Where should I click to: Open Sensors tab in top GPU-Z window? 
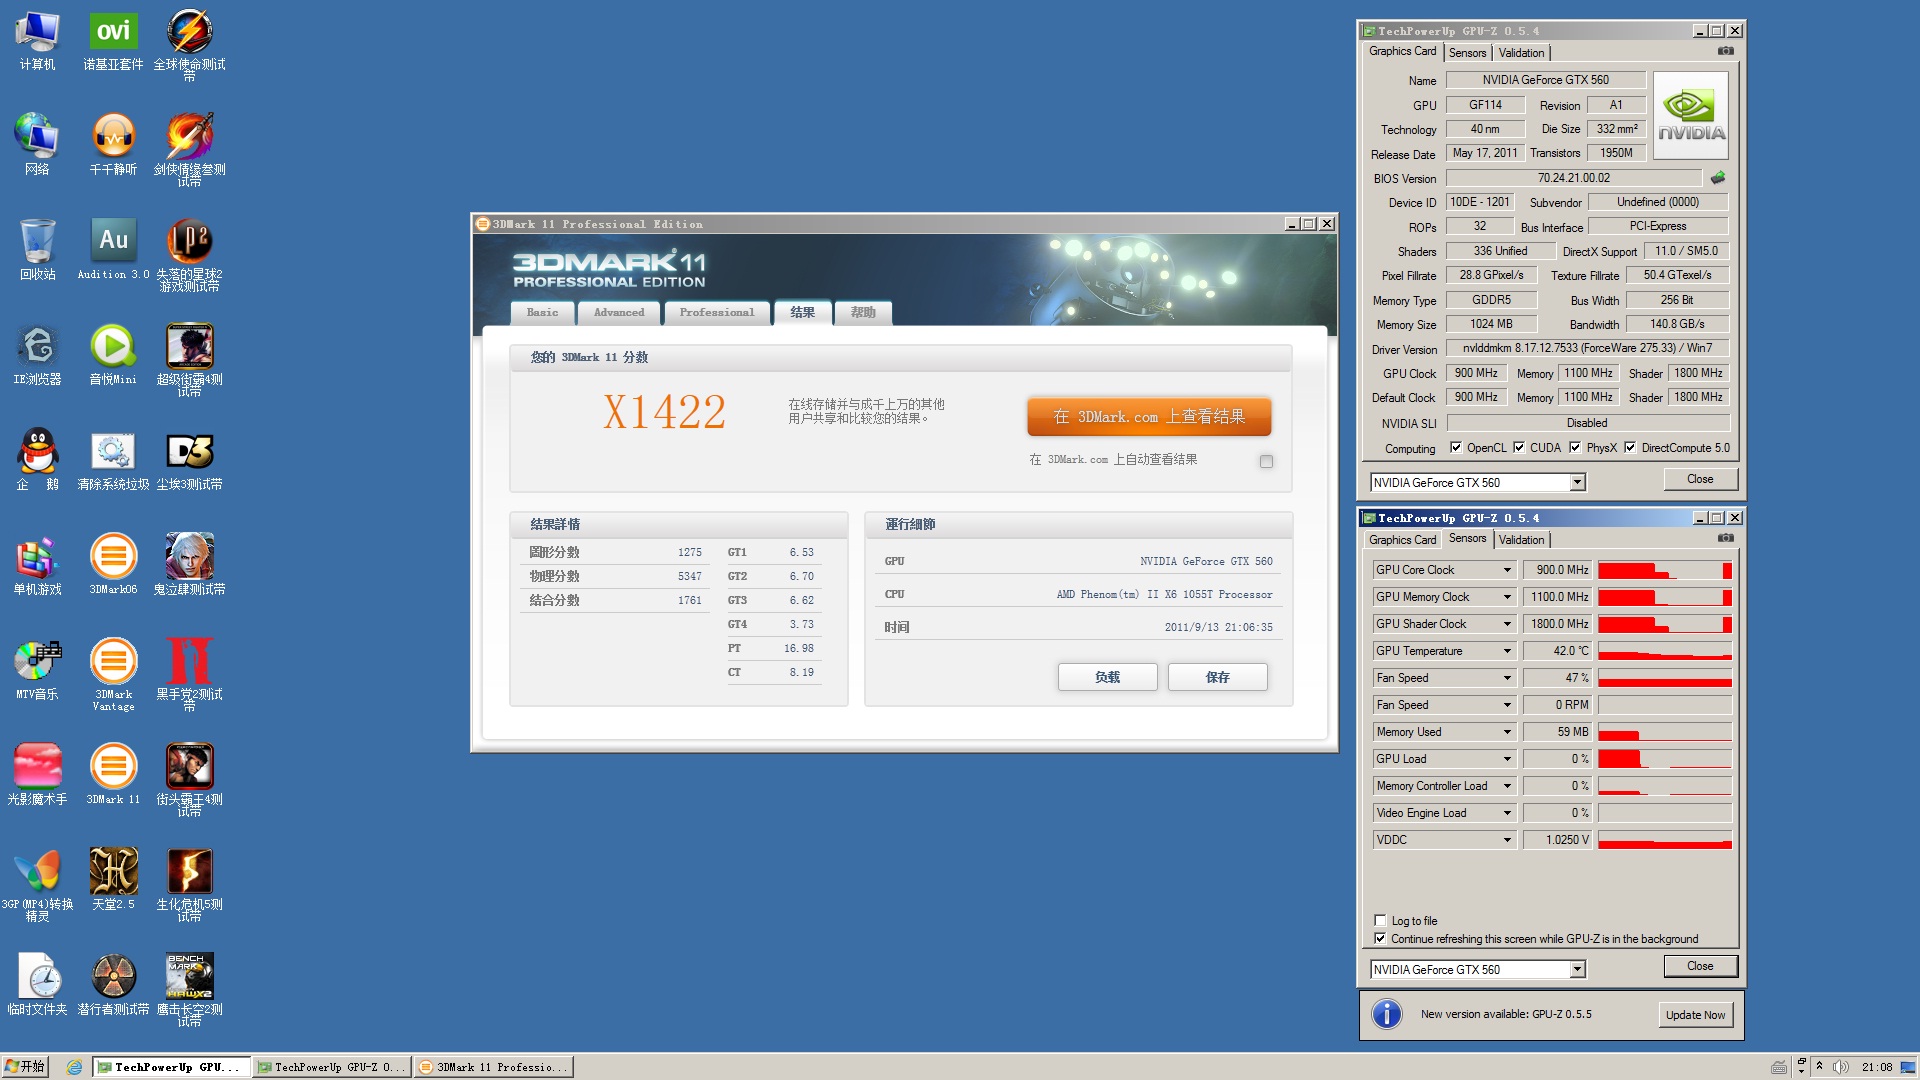(x=1467, y=53)
